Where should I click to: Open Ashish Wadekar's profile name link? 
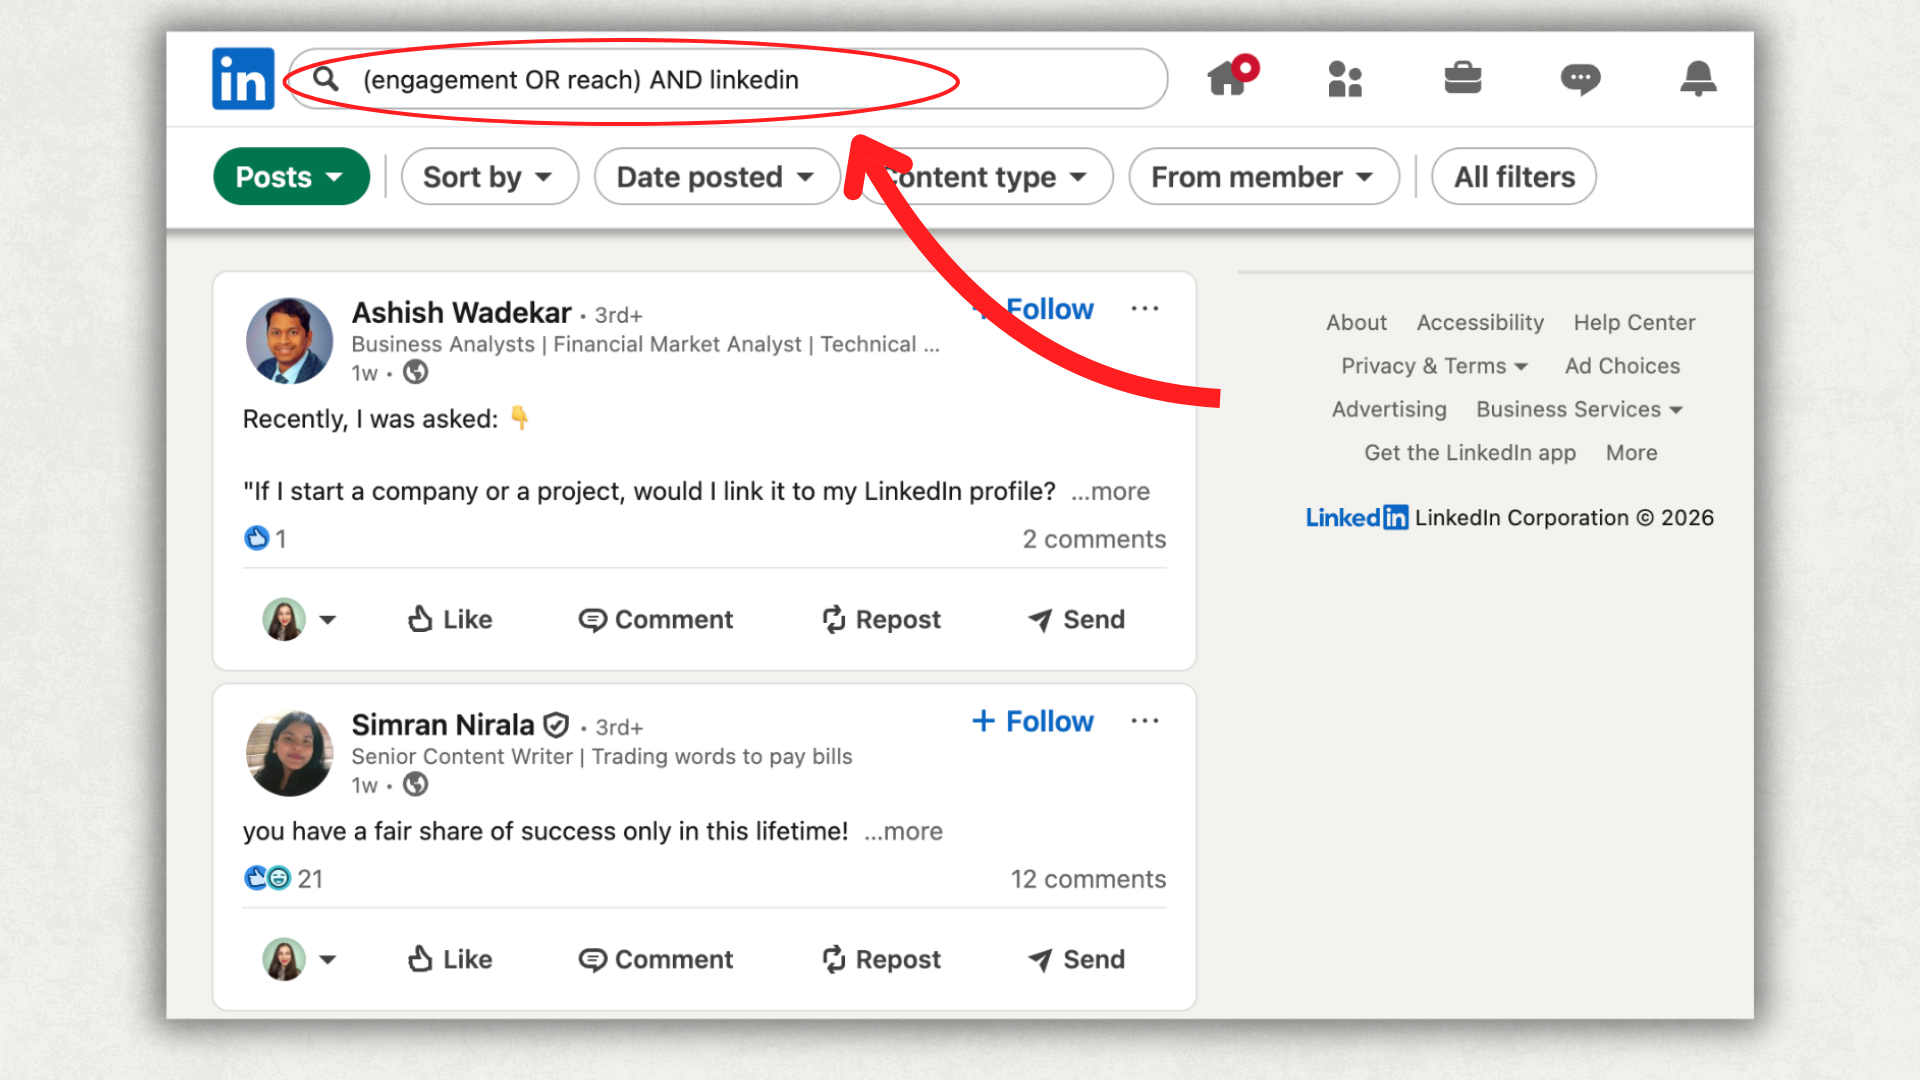(461, 313)
